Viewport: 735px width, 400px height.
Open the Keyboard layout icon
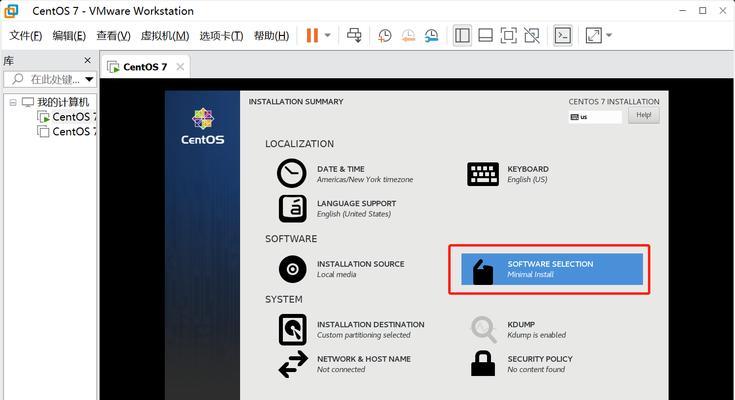pos(483,174)
